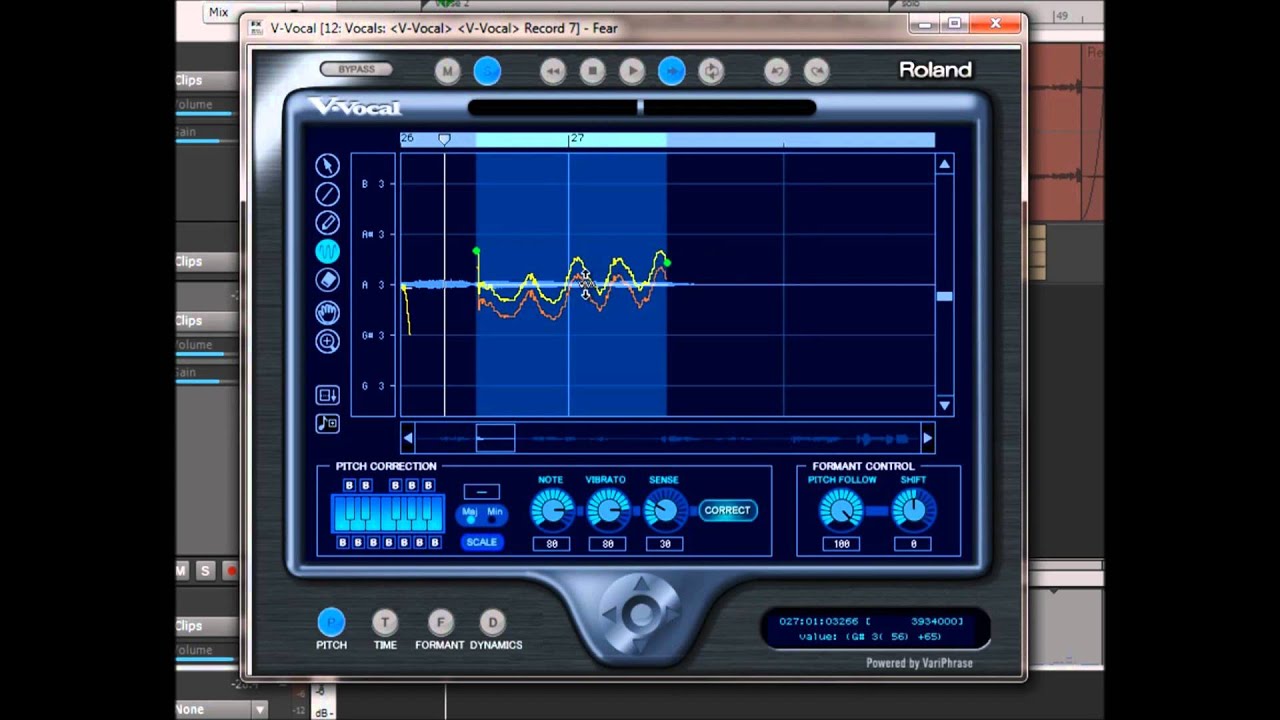Toggle leftmost B button above the keyboard
This screenshot has width=1280, height=720.
coord(349,486)
